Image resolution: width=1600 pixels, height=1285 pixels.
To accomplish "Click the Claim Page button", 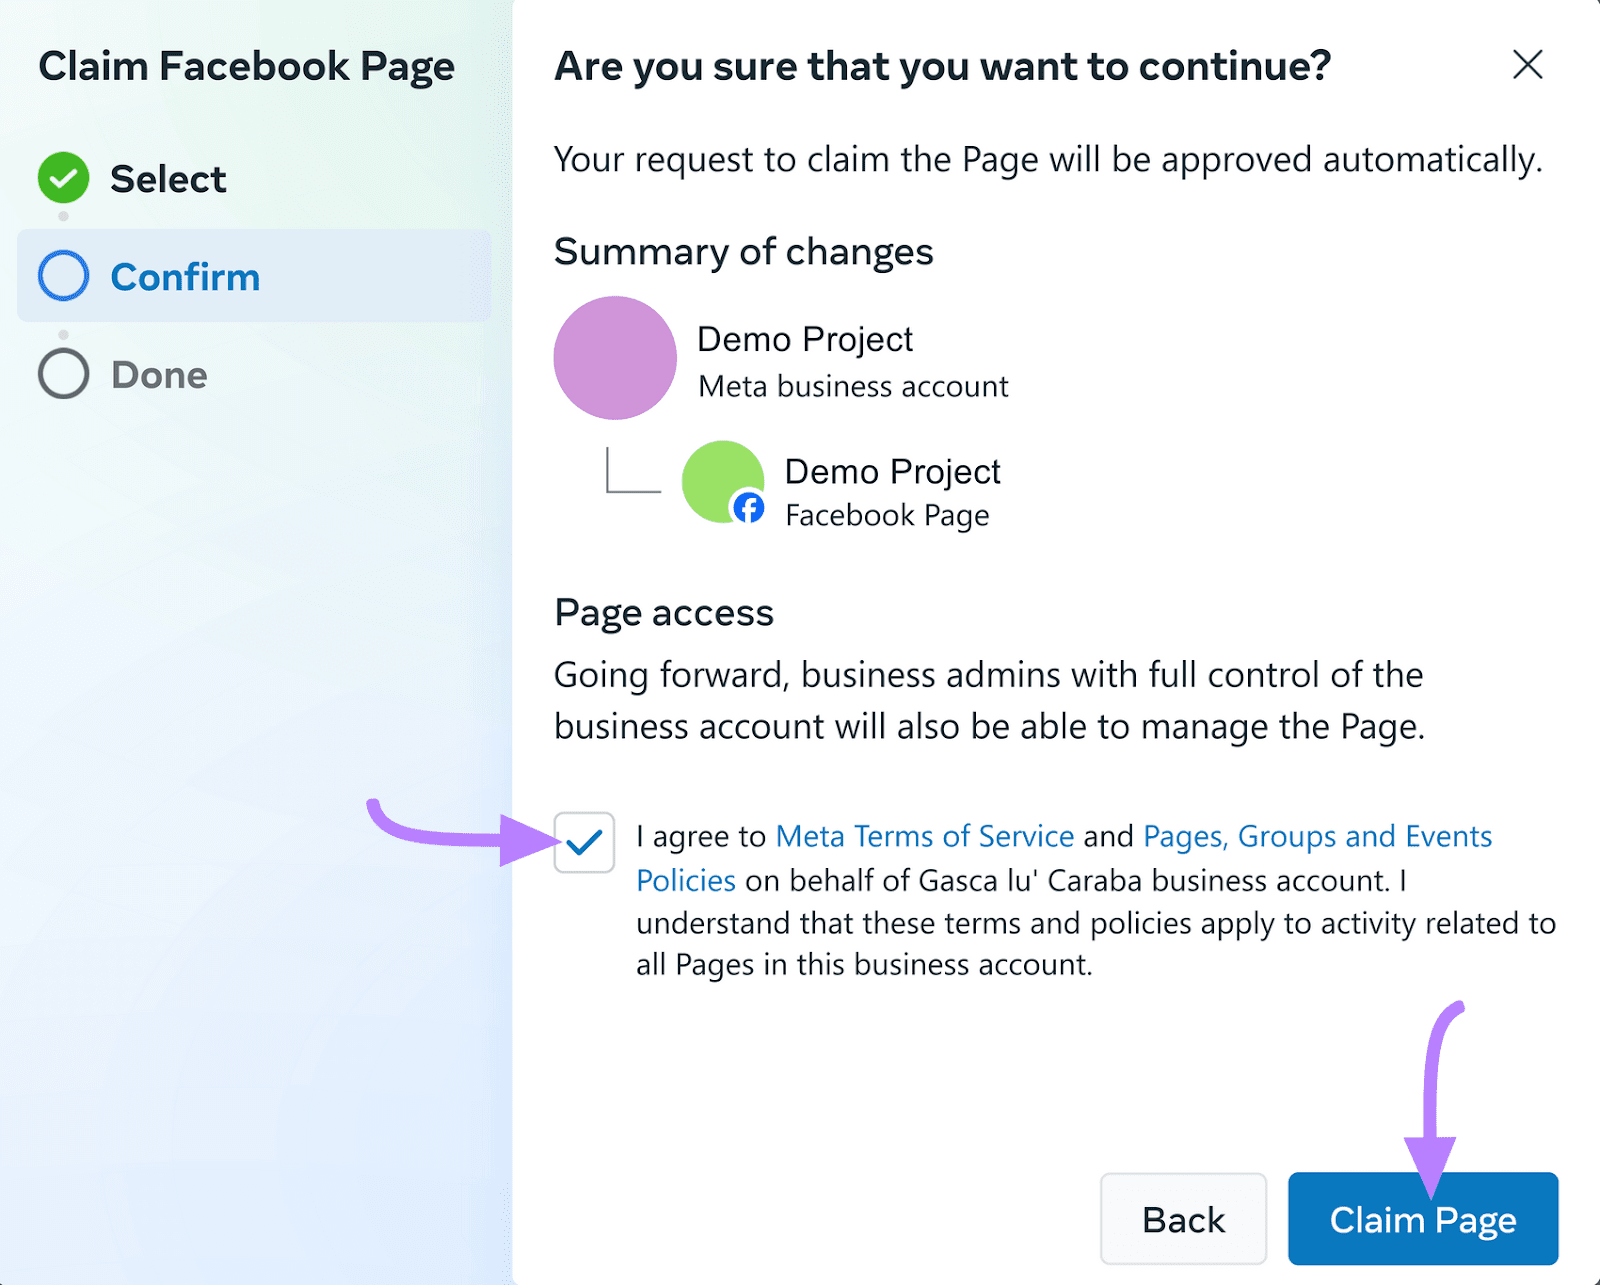I will 1421,1219.
